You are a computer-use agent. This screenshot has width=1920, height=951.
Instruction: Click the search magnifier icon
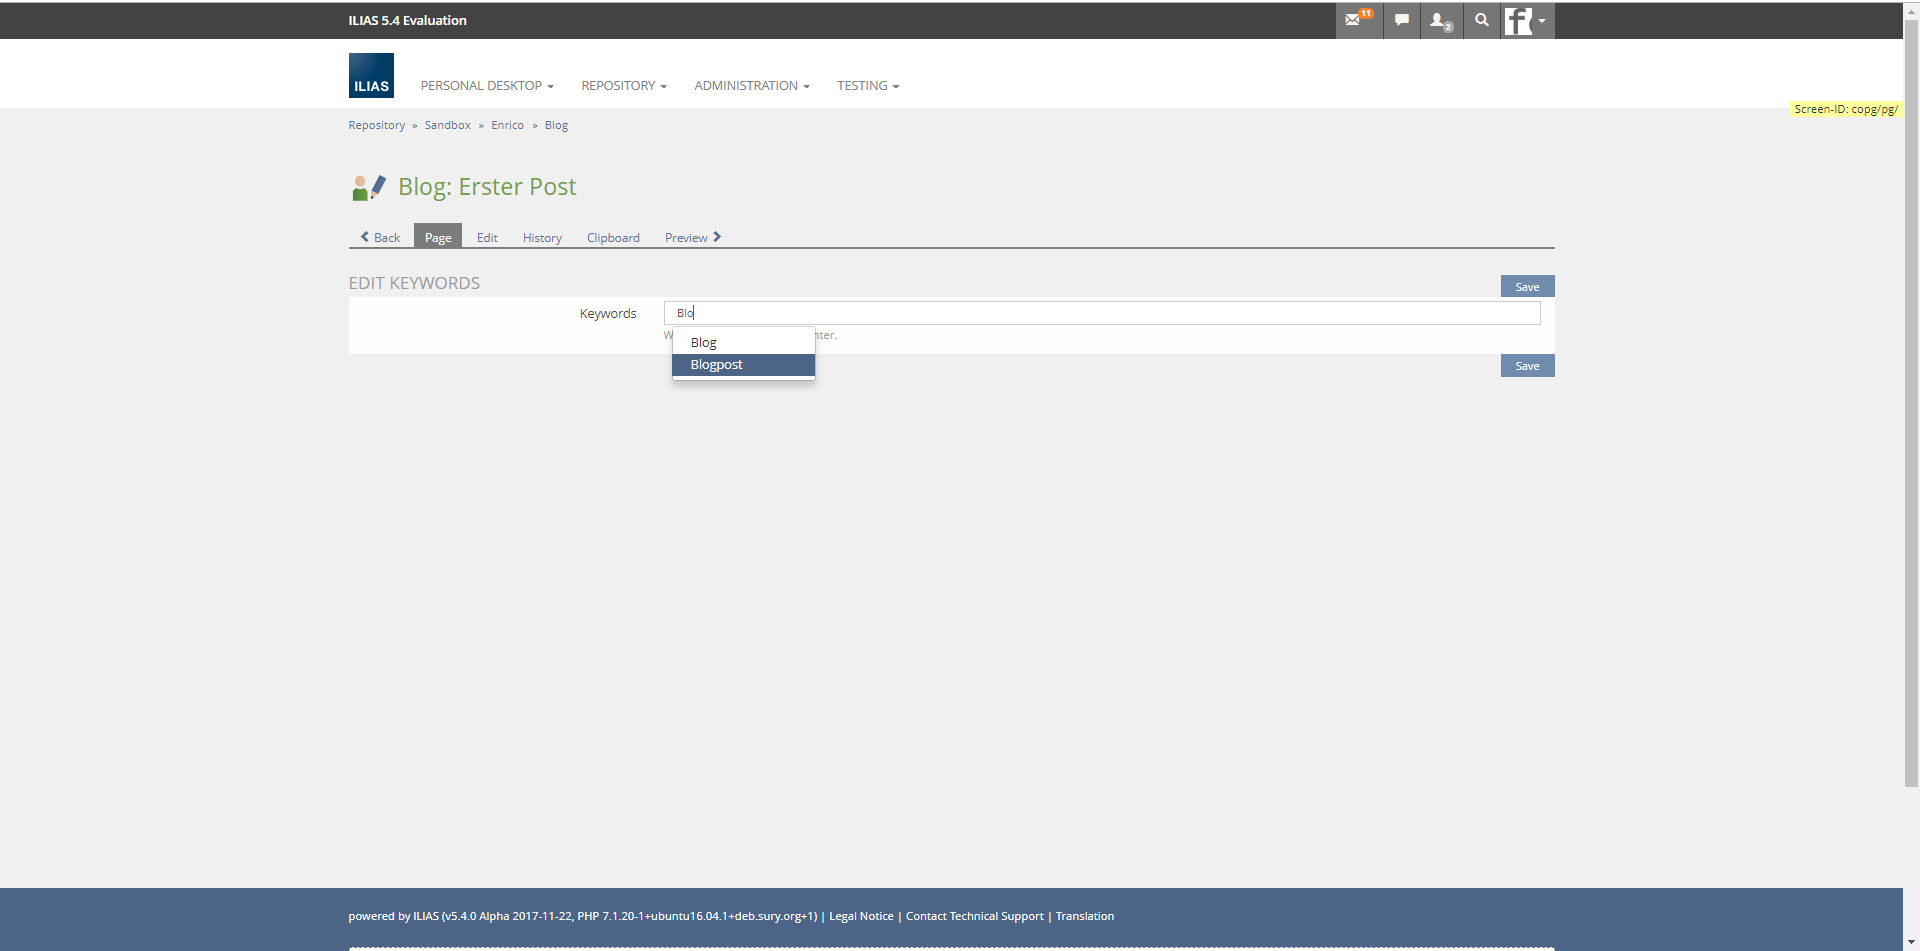click(x=1481, y=20)
